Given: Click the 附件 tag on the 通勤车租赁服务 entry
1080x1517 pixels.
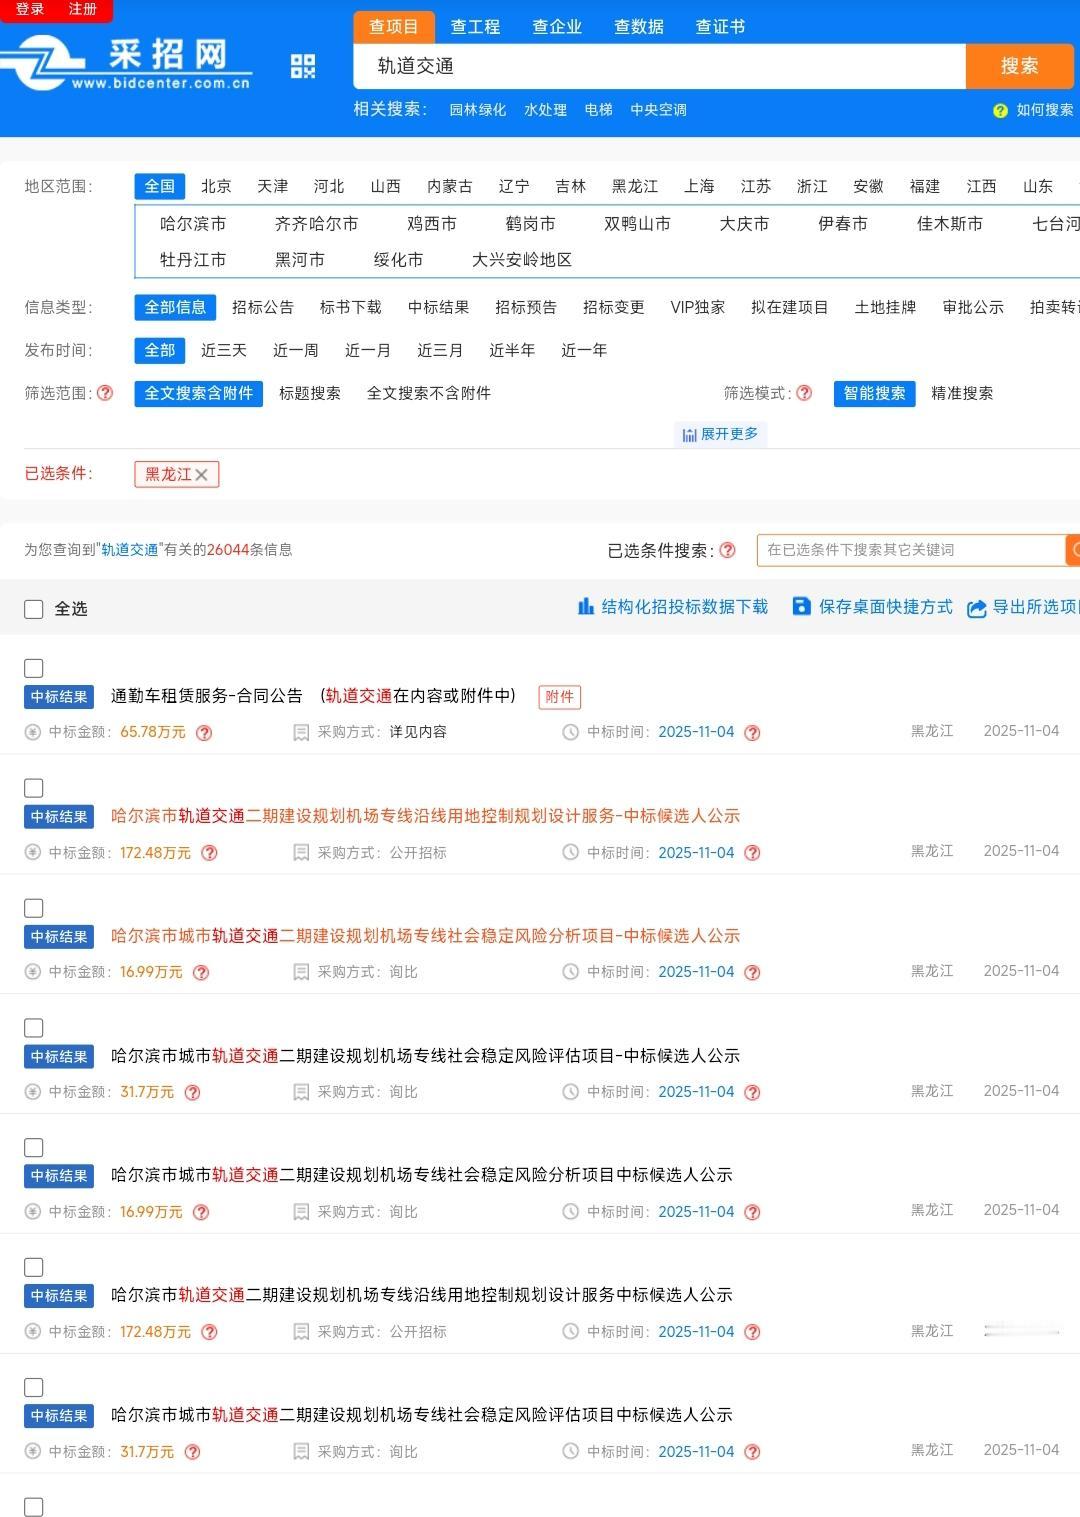Looking at the screenshot, I should 560,697.
